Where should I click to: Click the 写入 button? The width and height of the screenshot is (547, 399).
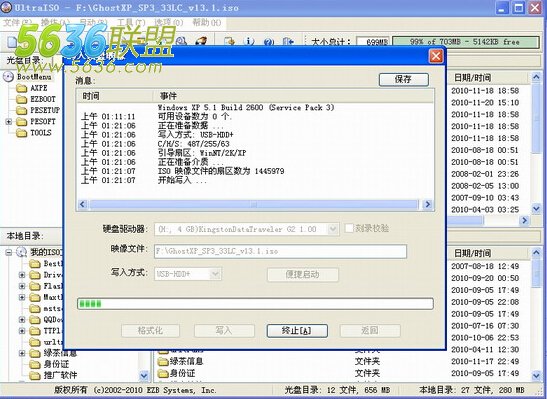(x=224, y=330)
